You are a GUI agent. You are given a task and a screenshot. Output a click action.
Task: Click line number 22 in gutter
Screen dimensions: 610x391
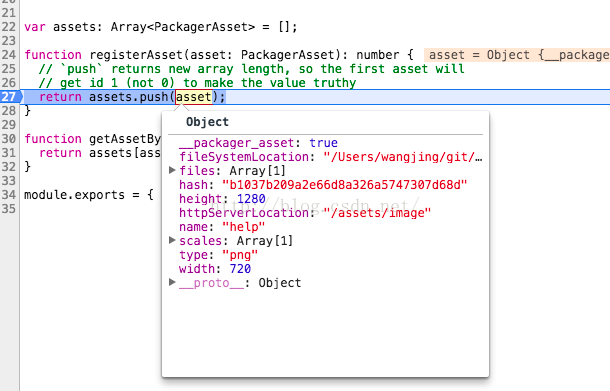tap(8, 27)
